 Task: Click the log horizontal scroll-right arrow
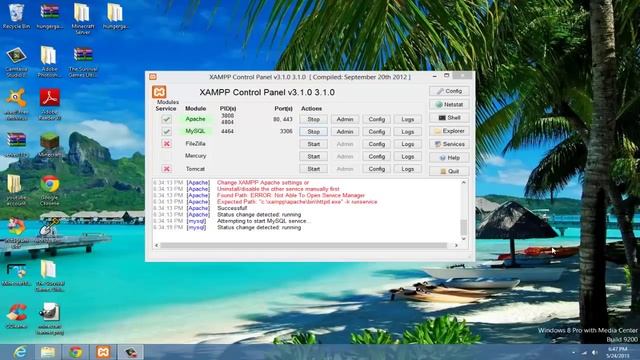pos(456,245)
